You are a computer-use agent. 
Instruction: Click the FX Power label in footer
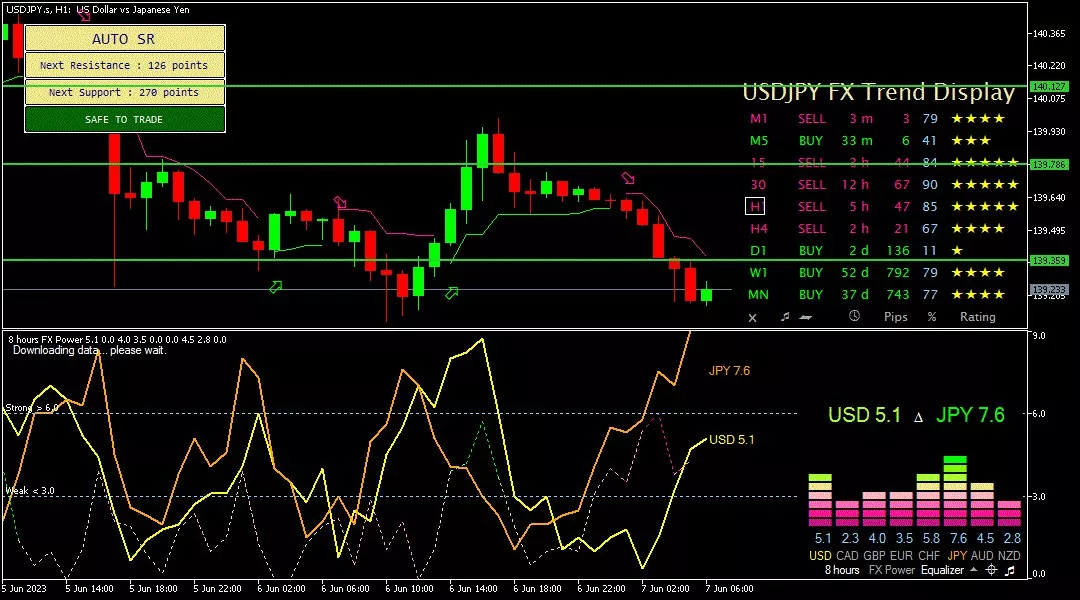(x=891, y=570)
